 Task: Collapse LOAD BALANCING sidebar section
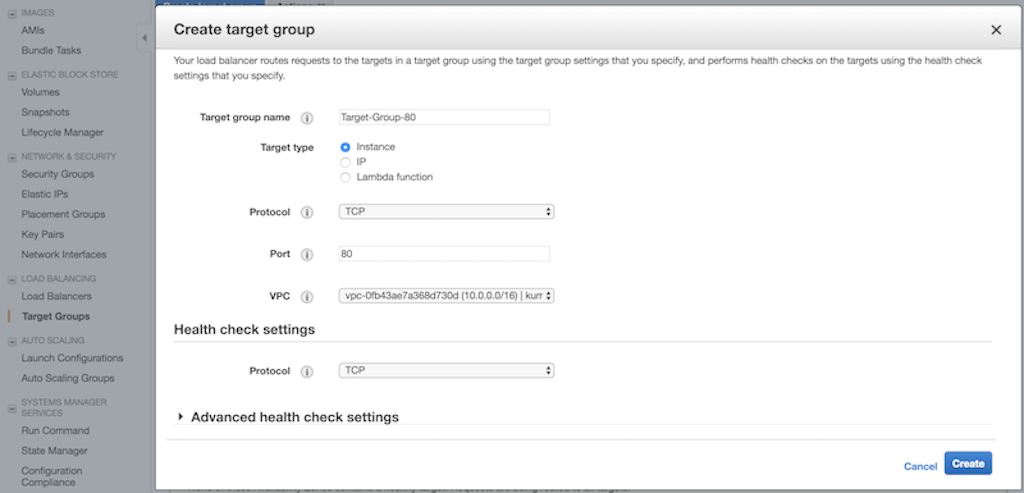point(12,279)
